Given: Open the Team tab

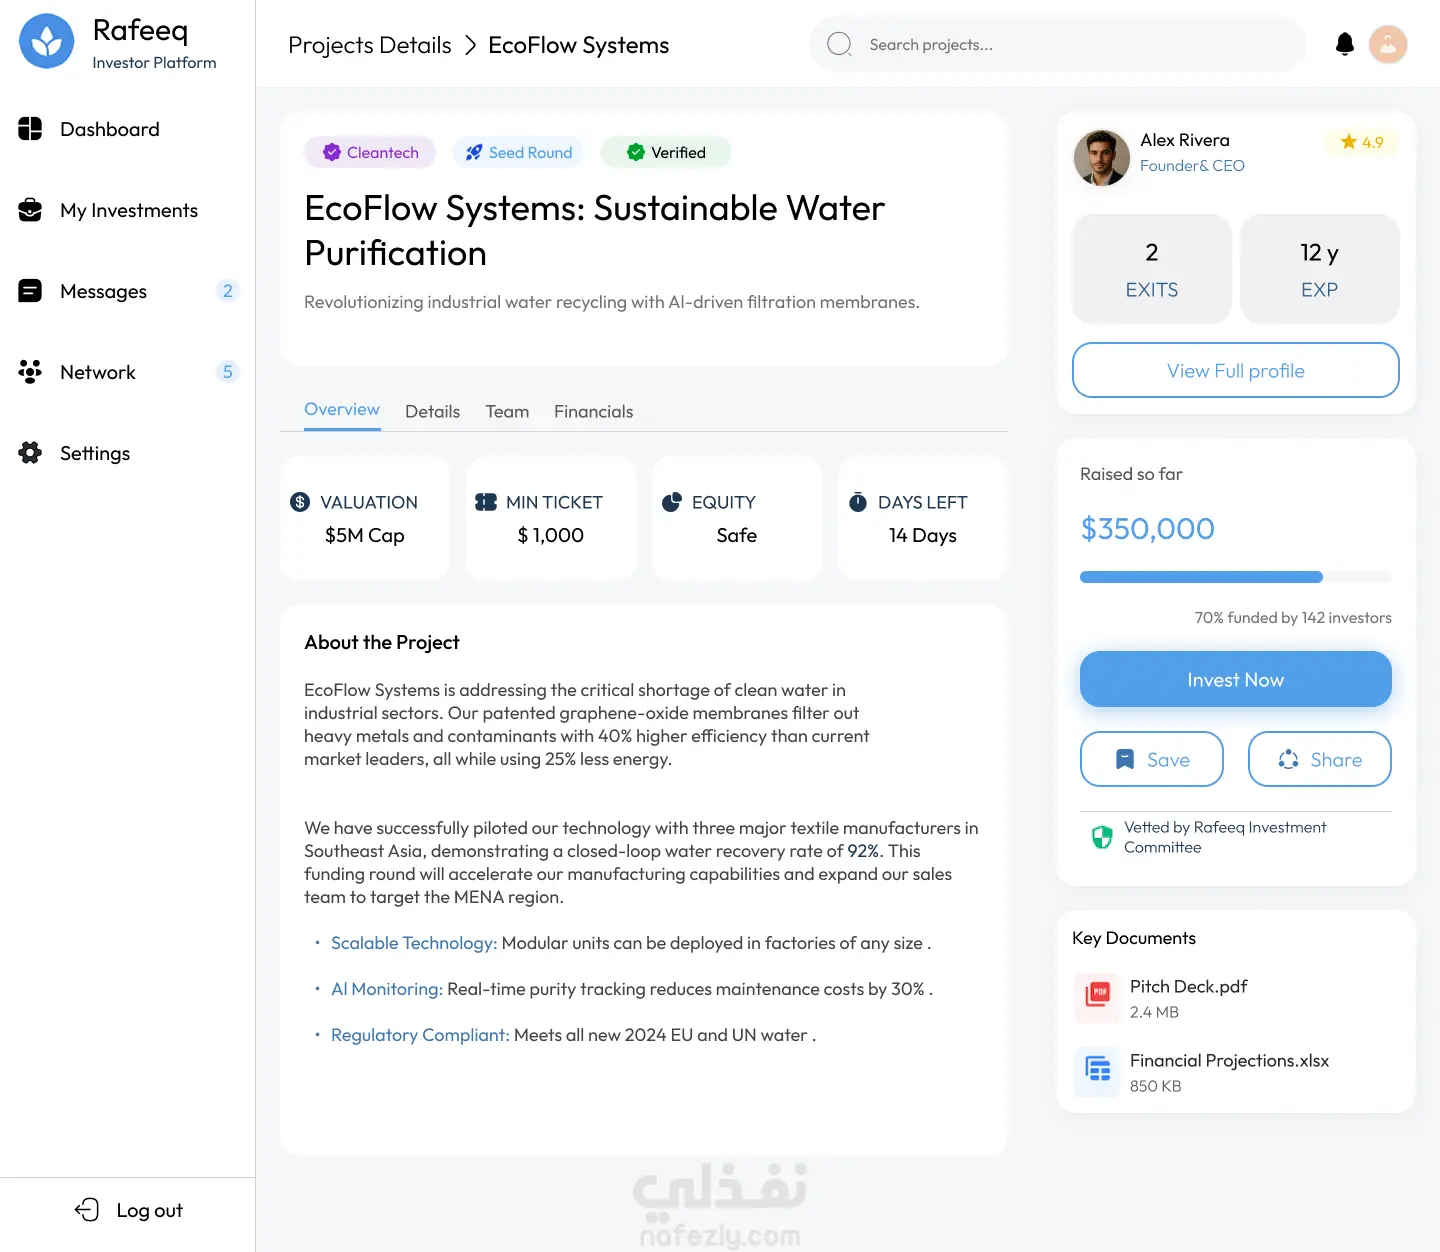Looking at the screenshot, I should click(507, 411).
